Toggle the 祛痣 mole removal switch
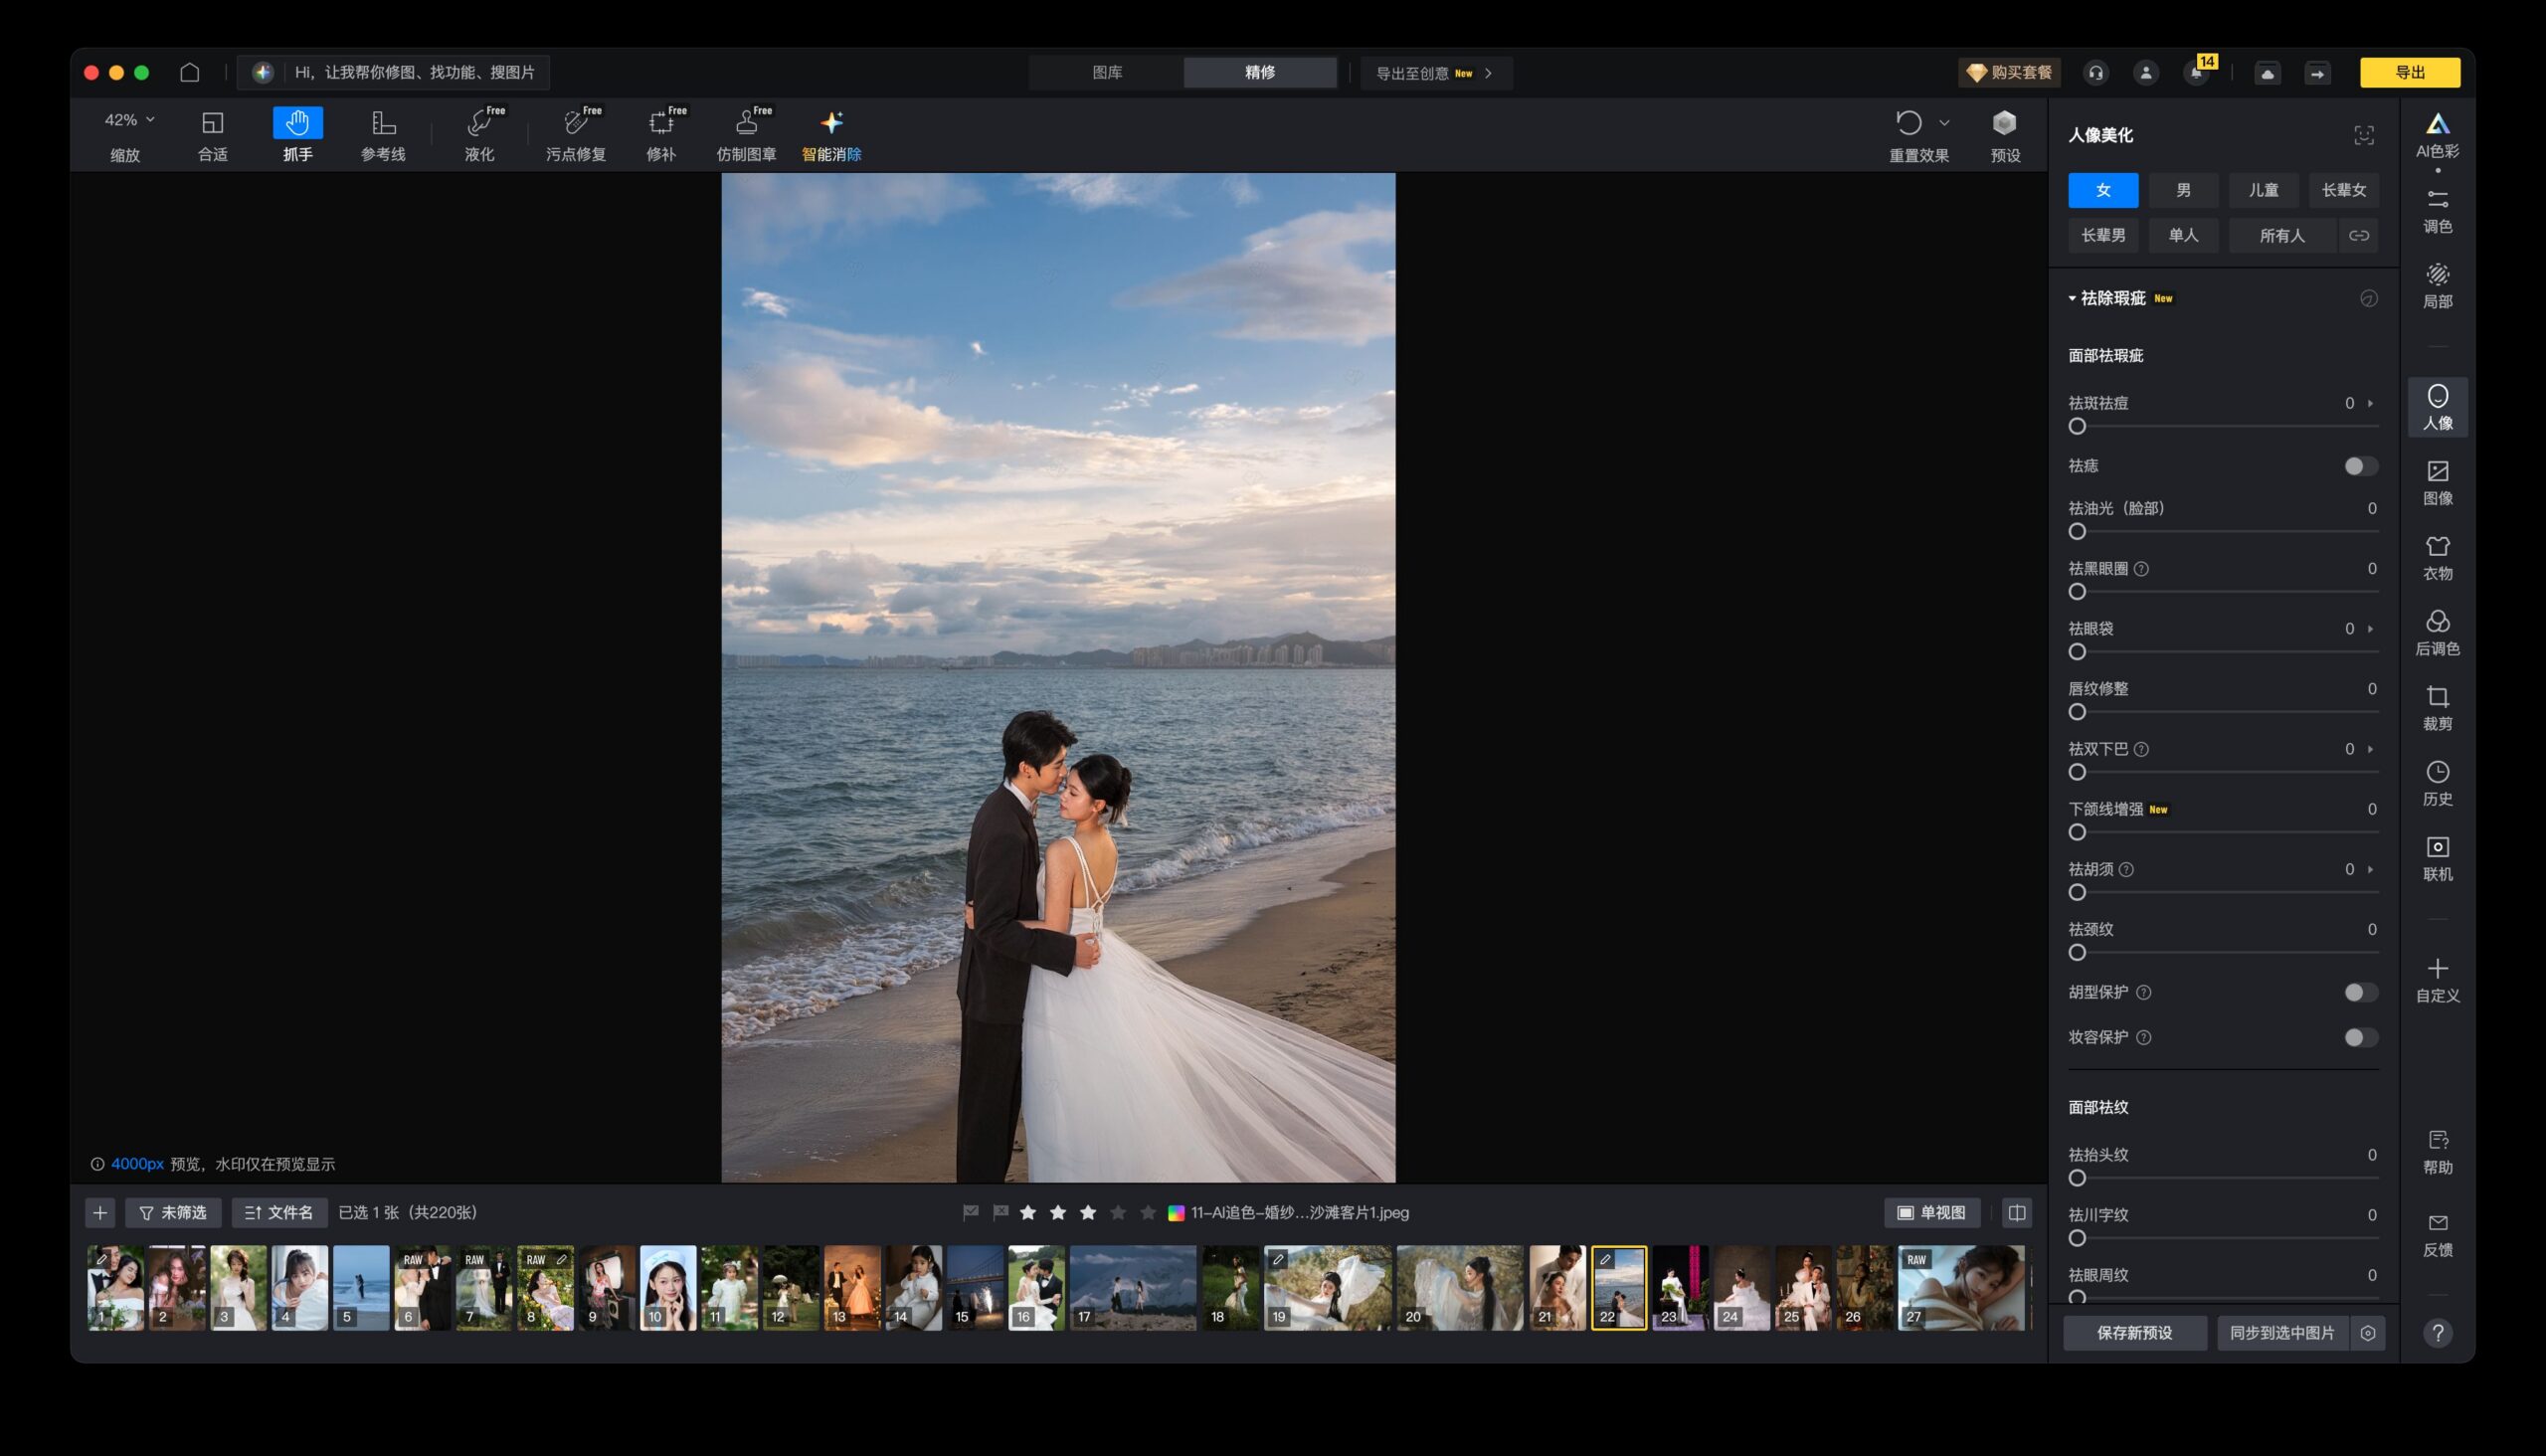This screenshot has width=2546, height=1456. [x=2360, y=466]
